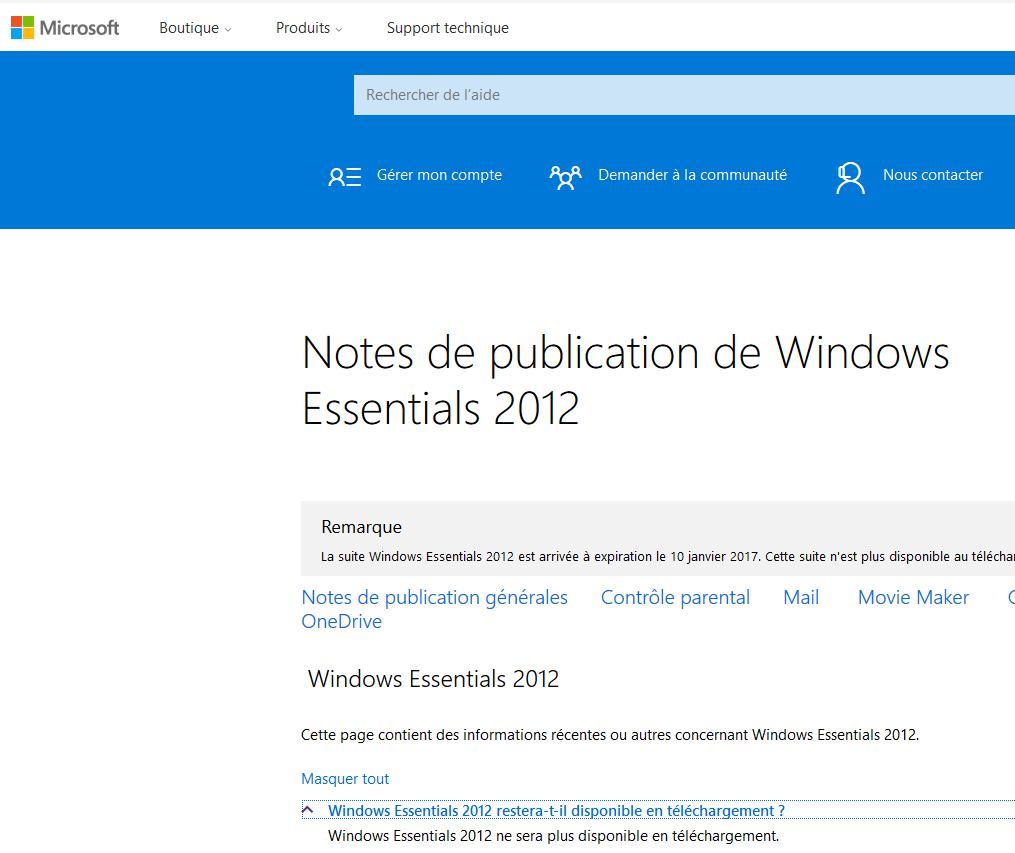Switch to the Contrôle parental tab
The width and height of the screenshot is (1015, 853).
click(675, 597)
